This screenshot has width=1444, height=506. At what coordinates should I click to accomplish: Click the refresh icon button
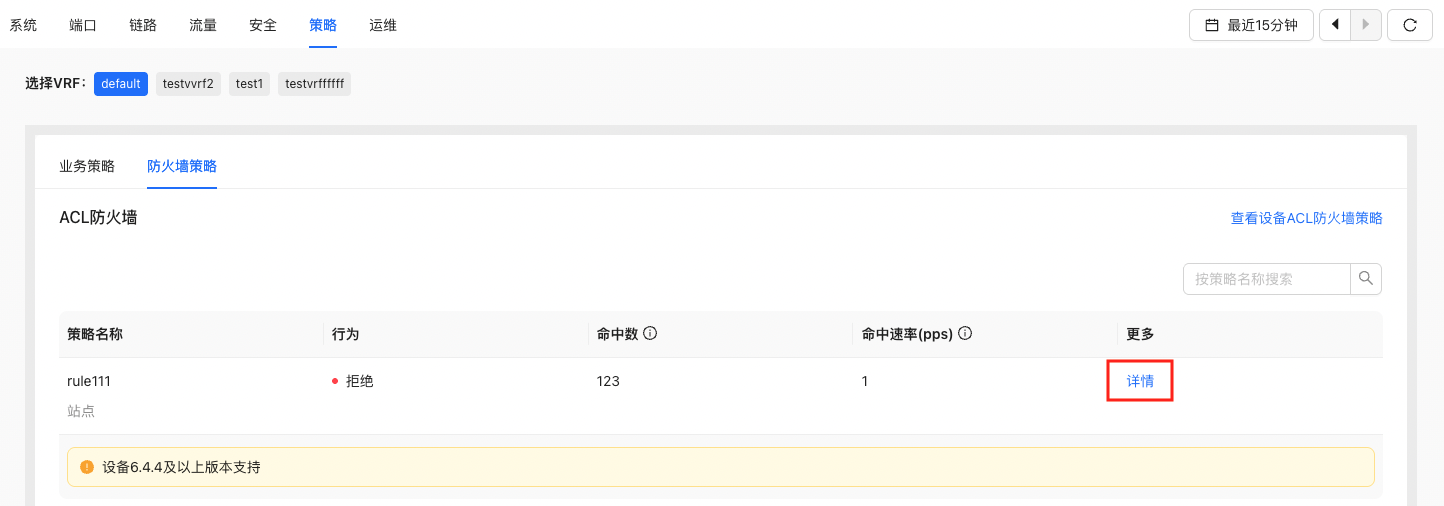pyautogui.click(x=1410, y=25)
